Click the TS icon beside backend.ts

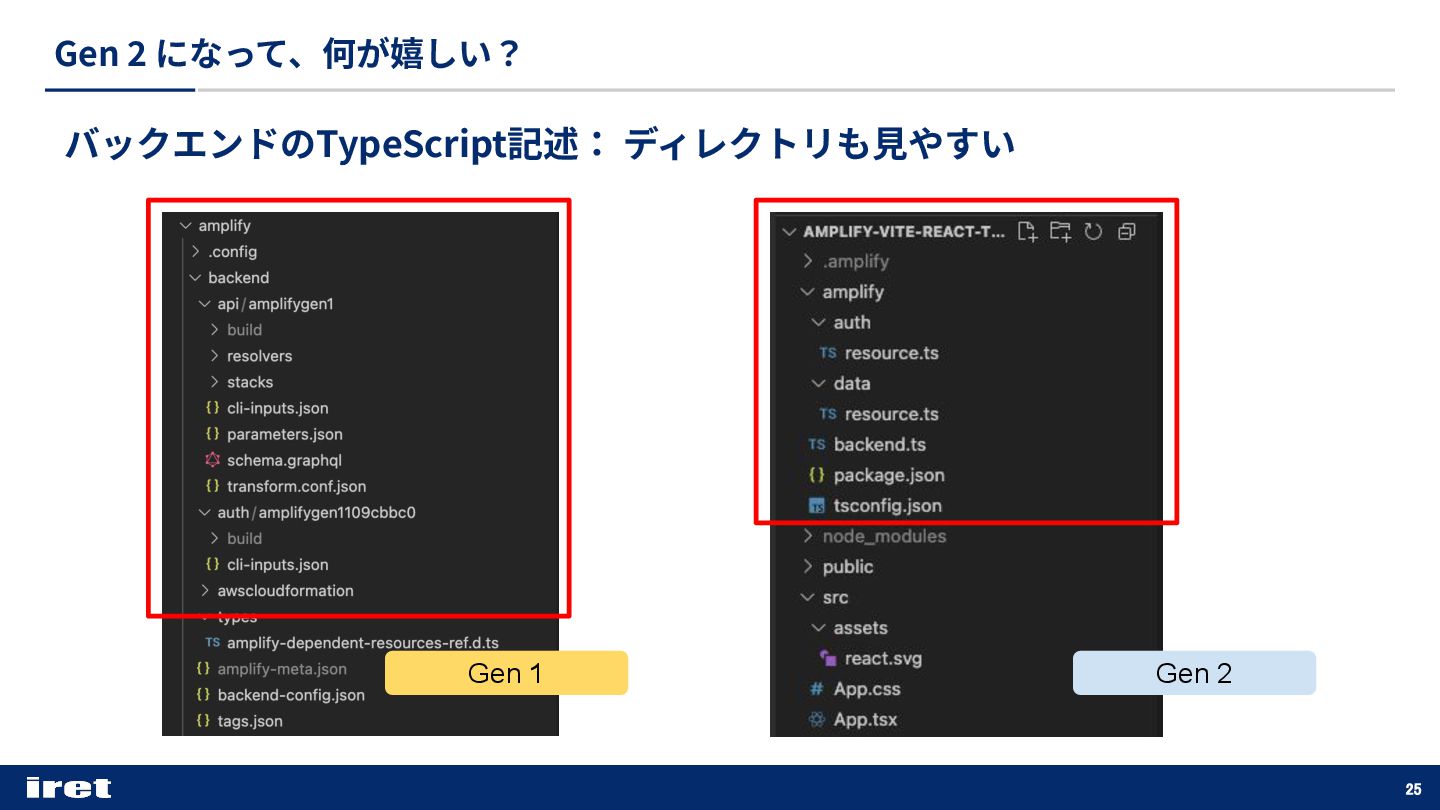pos(817,445)
